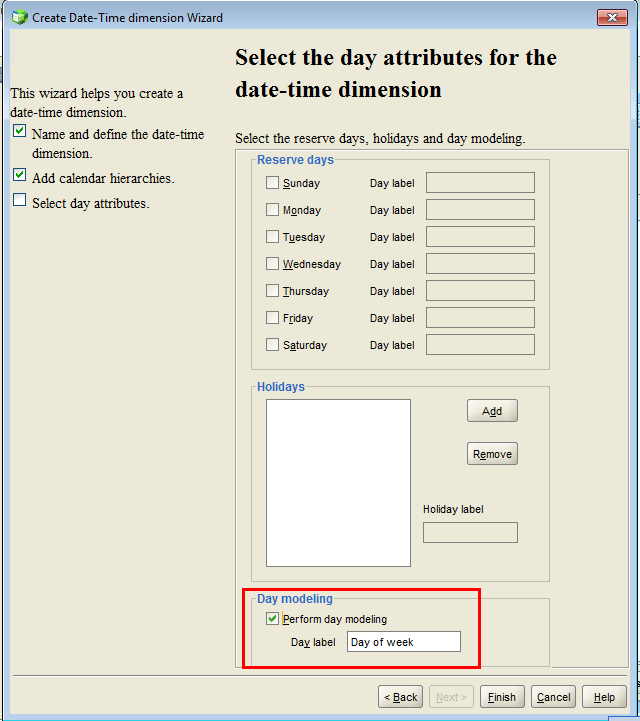Focus the Friday Day label field
The height and width of the screenshot is (721, 640).
click(x=480, y=318)
